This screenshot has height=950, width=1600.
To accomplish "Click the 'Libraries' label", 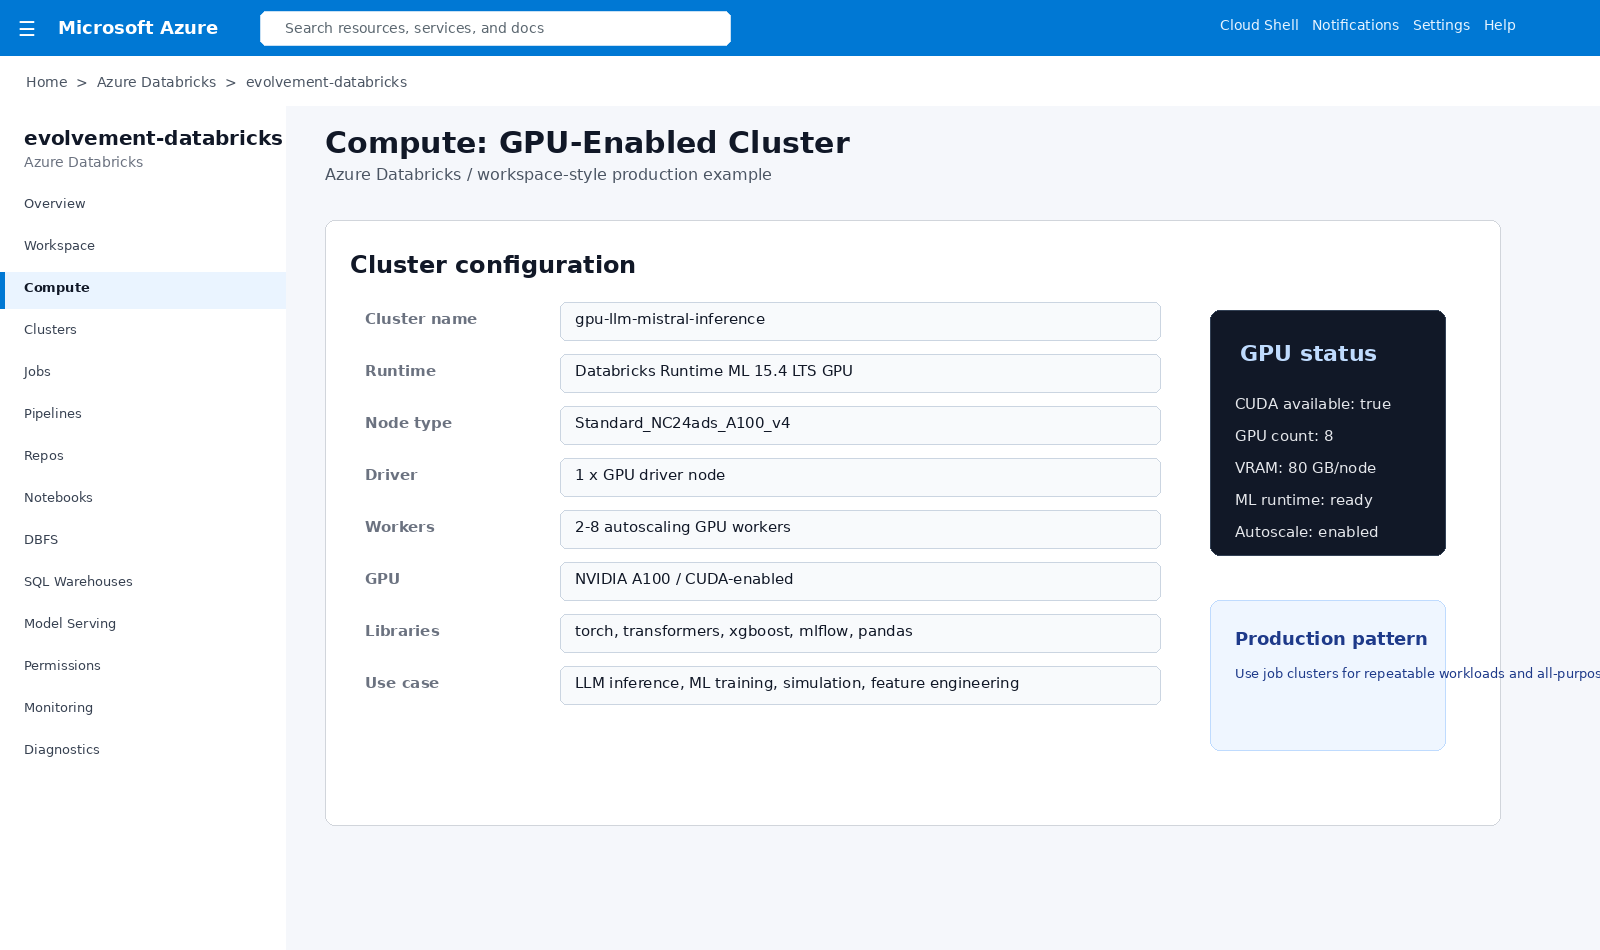I will [x=402, y=631].
